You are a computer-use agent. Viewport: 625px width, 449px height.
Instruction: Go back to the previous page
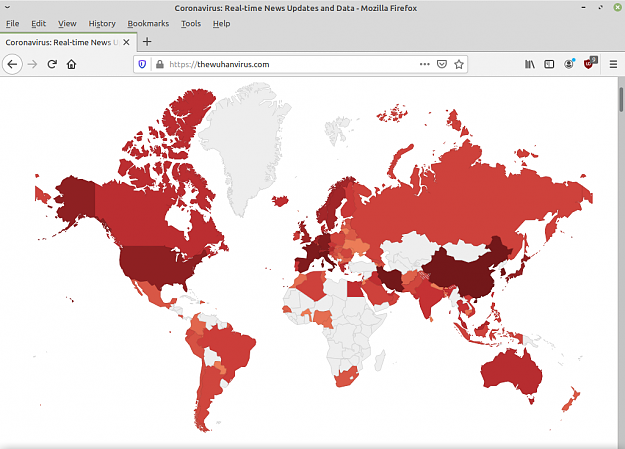click(12, 64)
